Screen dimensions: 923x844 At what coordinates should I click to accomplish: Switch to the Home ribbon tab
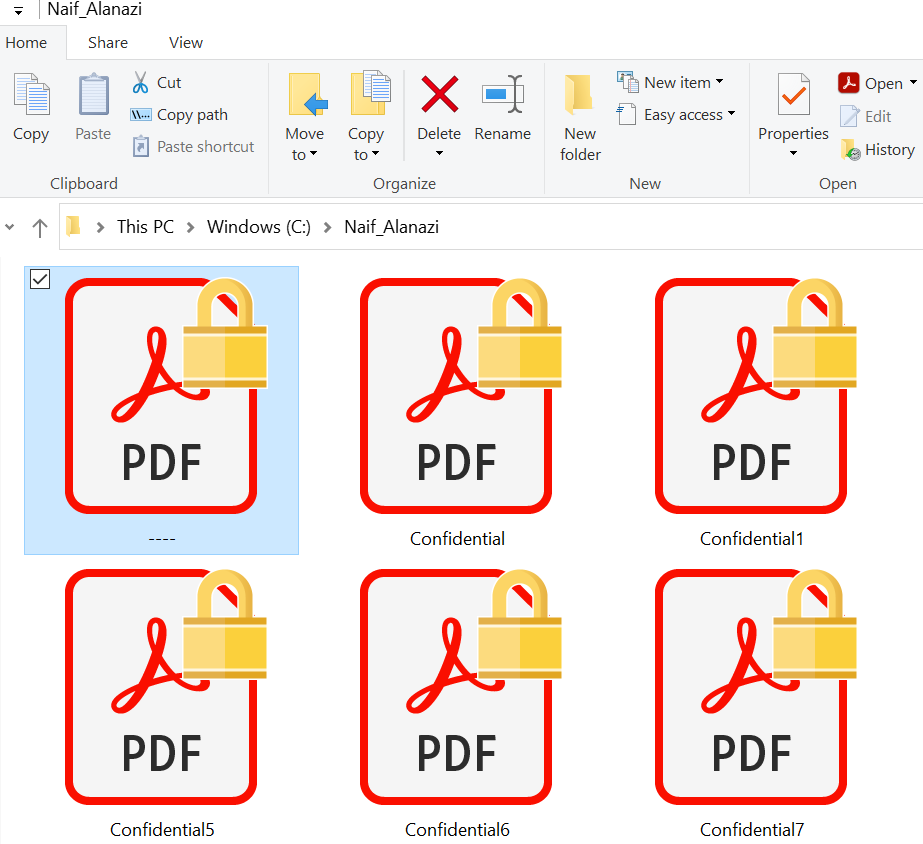point(26,43)
